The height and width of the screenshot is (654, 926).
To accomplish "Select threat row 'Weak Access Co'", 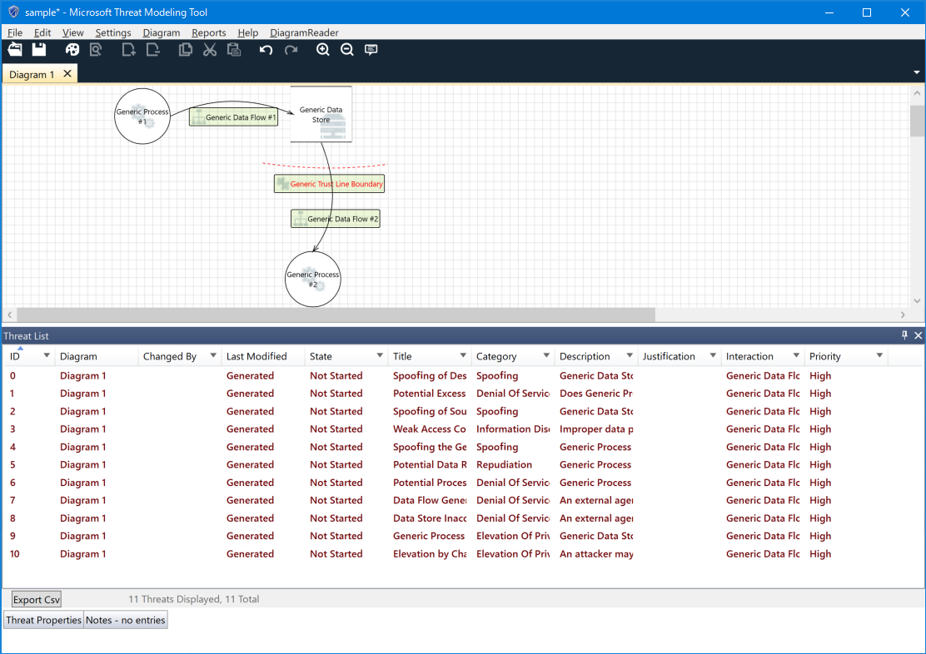I will pyautogui.click(x=462, y=429).
